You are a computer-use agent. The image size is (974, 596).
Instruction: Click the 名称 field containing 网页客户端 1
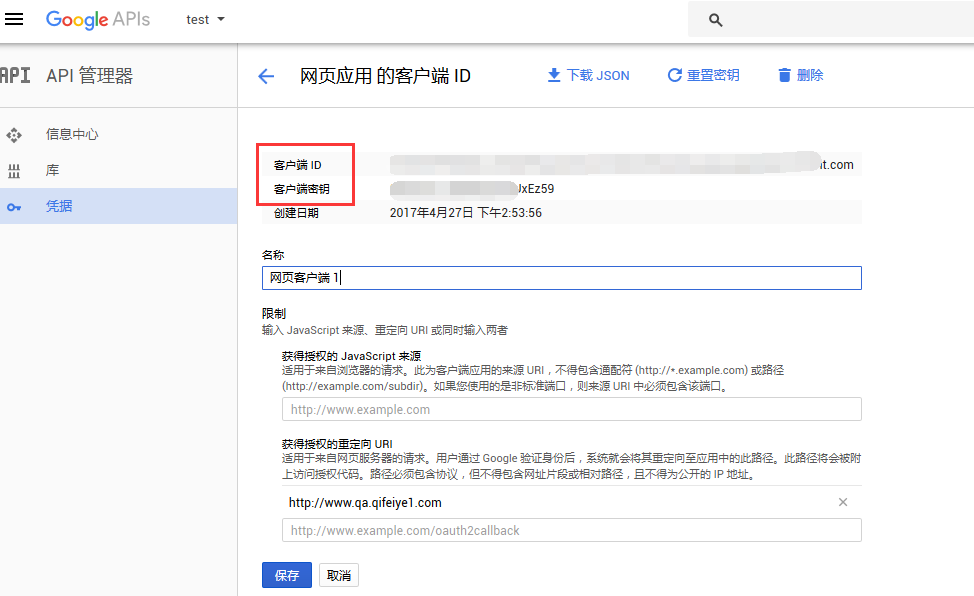[x=562, y=278]
